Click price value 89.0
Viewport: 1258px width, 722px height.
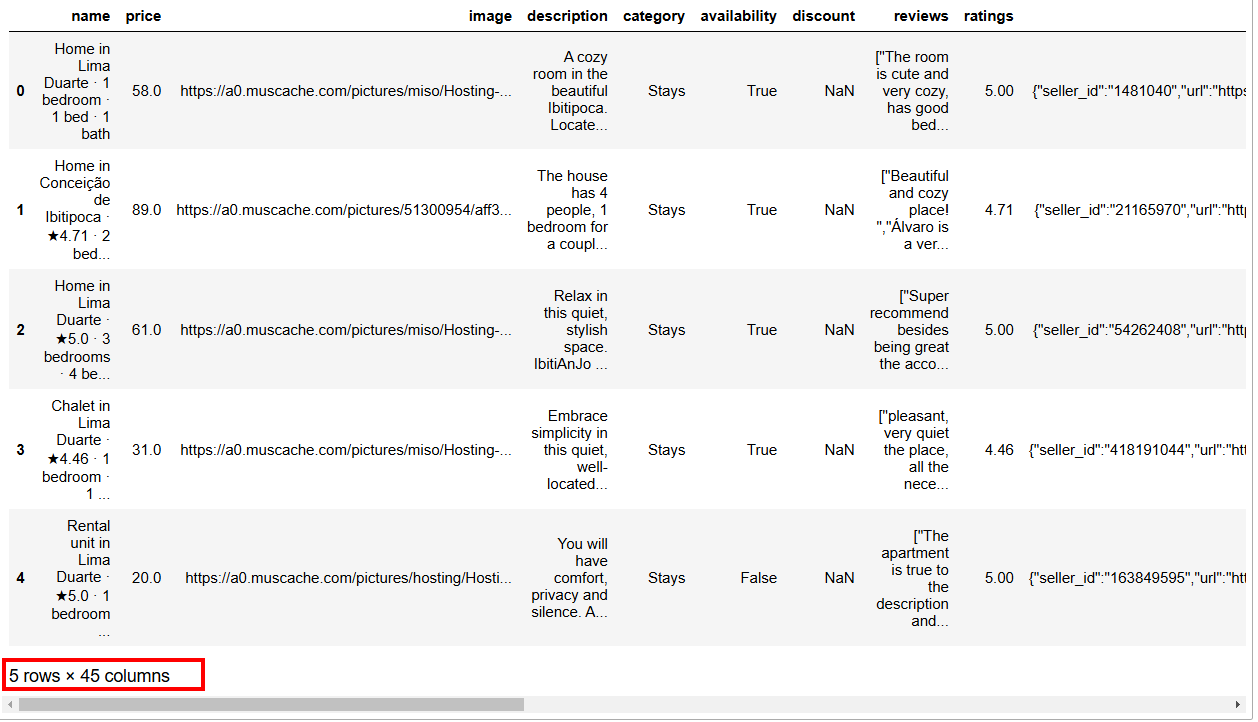[x=146, y=210]
